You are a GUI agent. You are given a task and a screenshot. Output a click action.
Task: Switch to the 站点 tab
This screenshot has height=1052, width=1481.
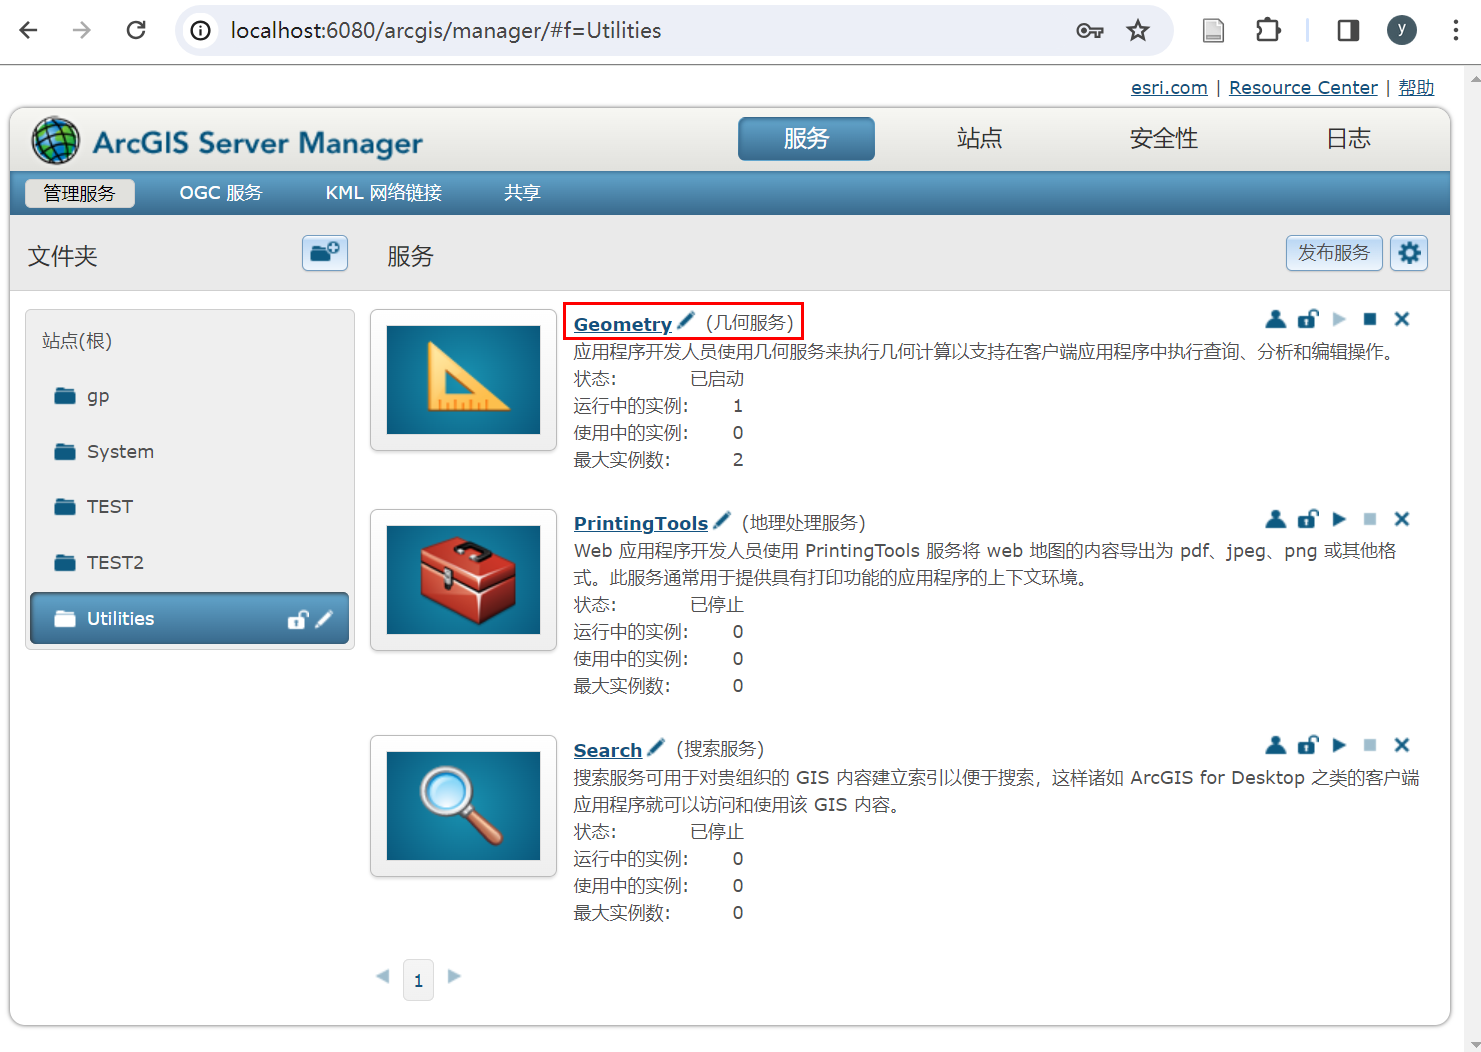click(x=979, y=139)
